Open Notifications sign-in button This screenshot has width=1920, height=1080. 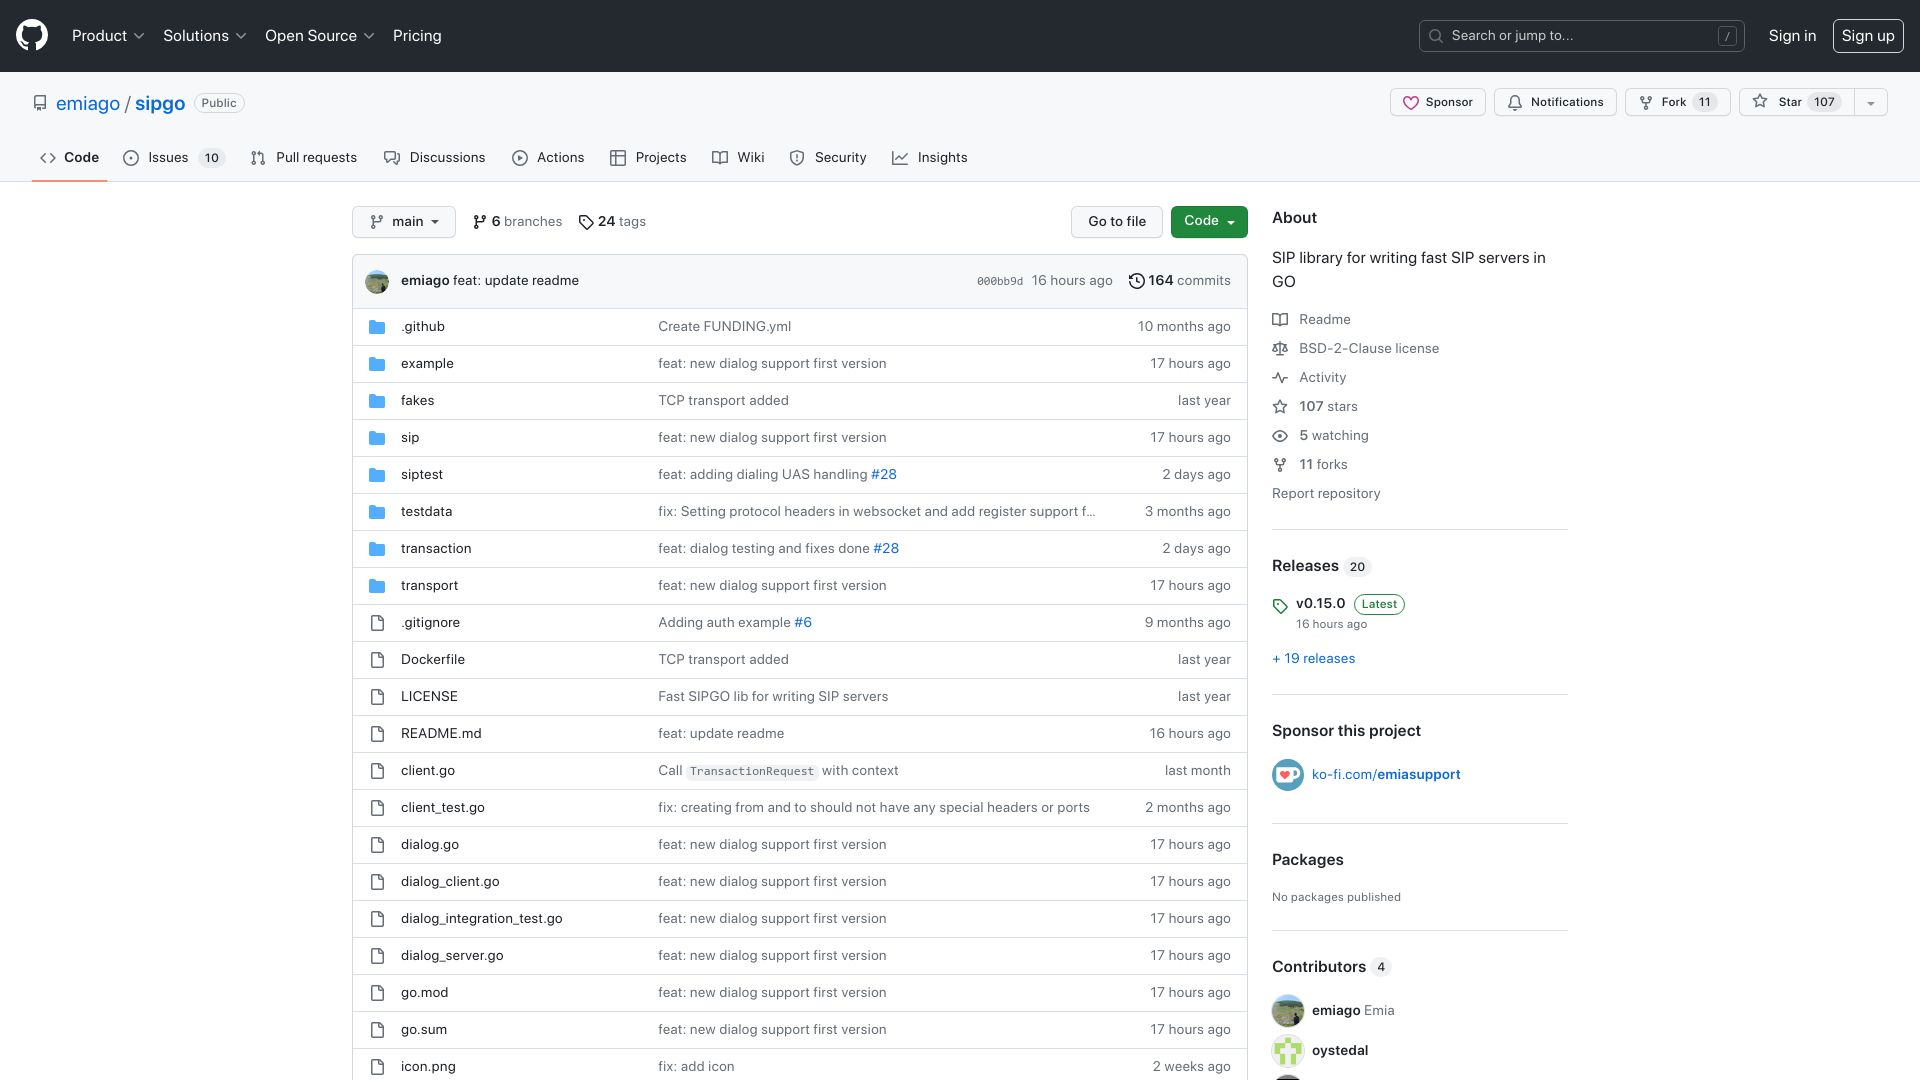1555,102
